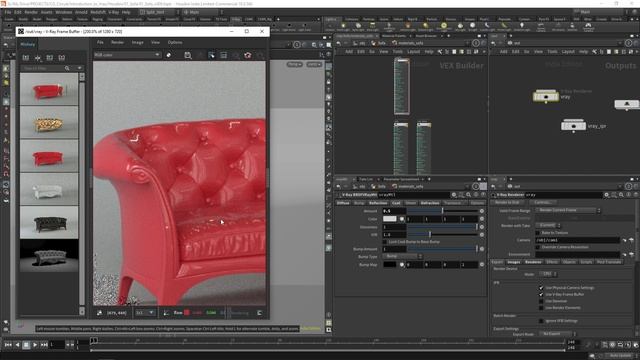Click the region render icon in frame buffer toolbar
This screenshot has width=640, height=360.
[x=224, y=55]
